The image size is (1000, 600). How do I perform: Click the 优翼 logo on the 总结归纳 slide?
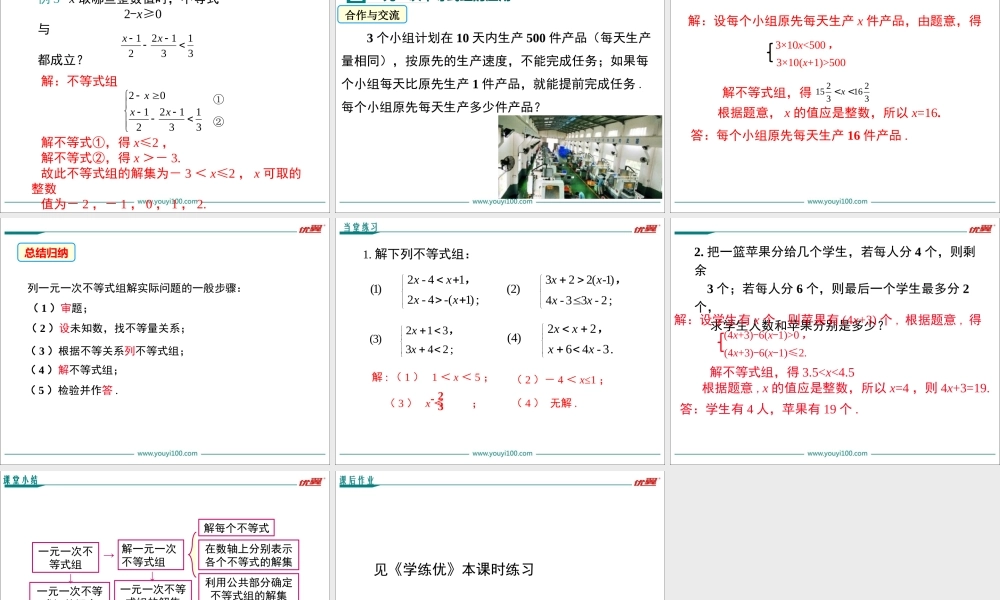point(312,230)
